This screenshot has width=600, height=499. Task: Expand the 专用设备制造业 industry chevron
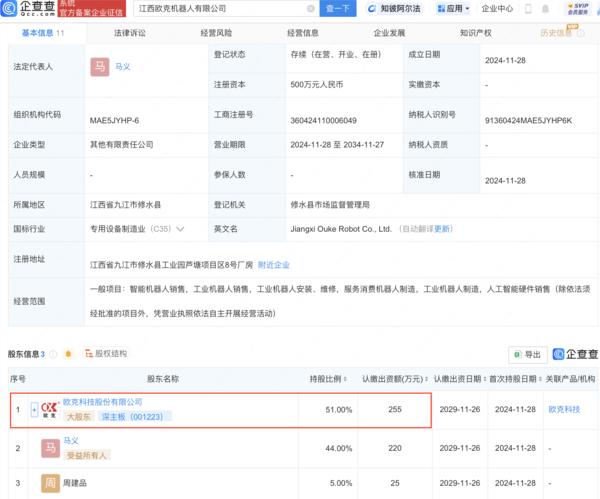click(180, 229)
